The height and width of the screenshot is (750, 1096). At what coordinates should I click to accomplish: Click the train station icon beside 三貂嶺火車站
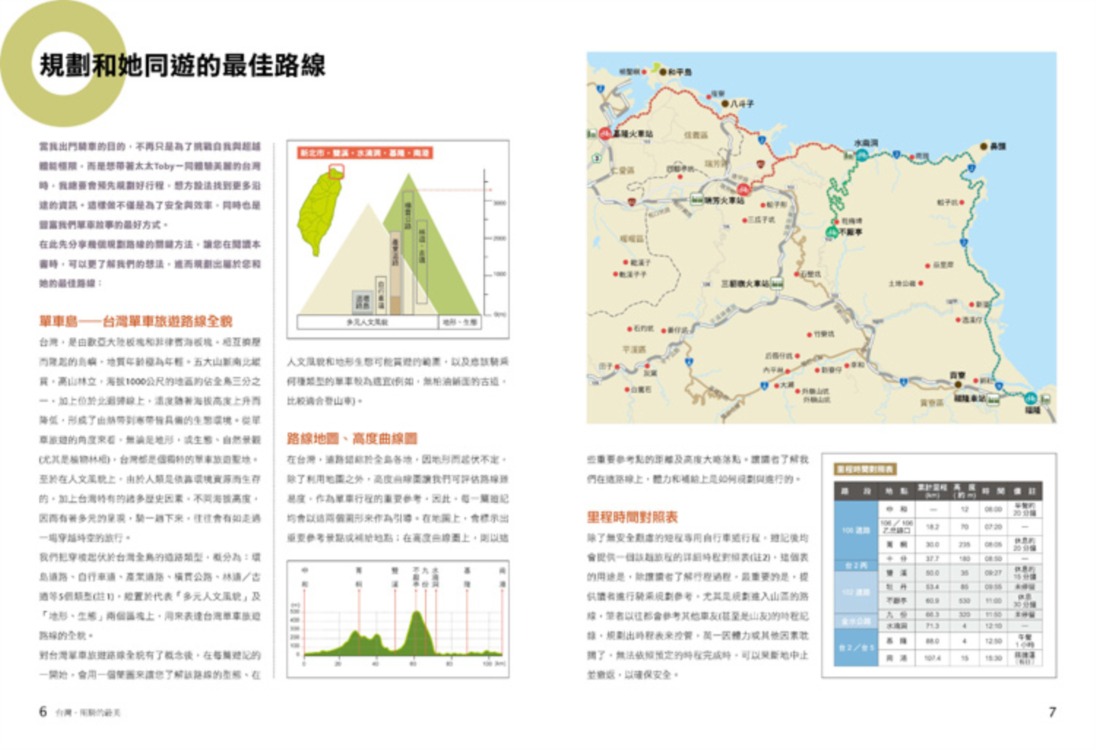coord(776,284)
